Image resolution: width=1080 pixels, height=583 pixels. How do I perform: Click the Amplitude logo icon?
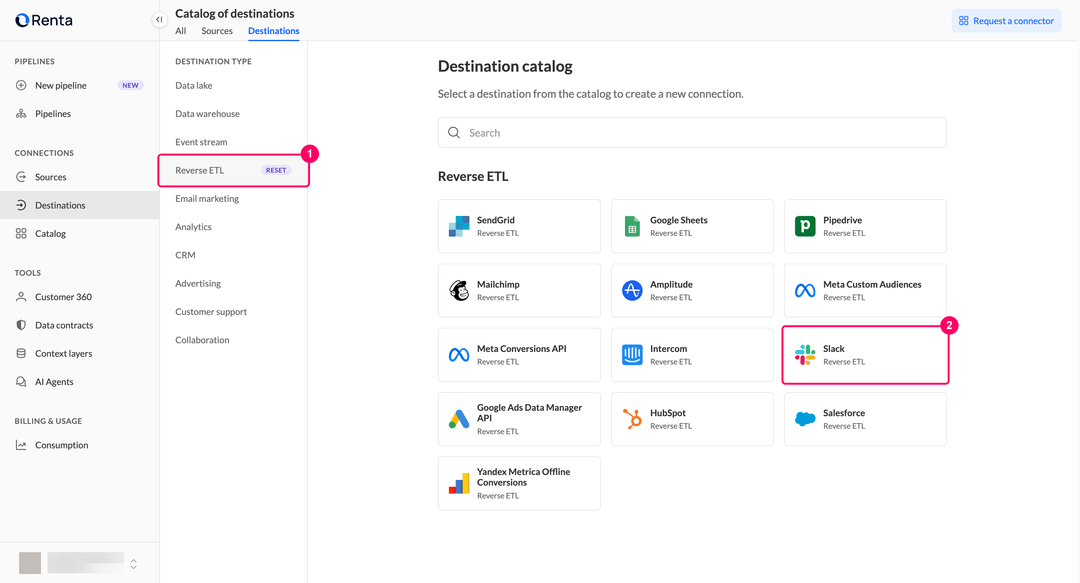[632, 290]
